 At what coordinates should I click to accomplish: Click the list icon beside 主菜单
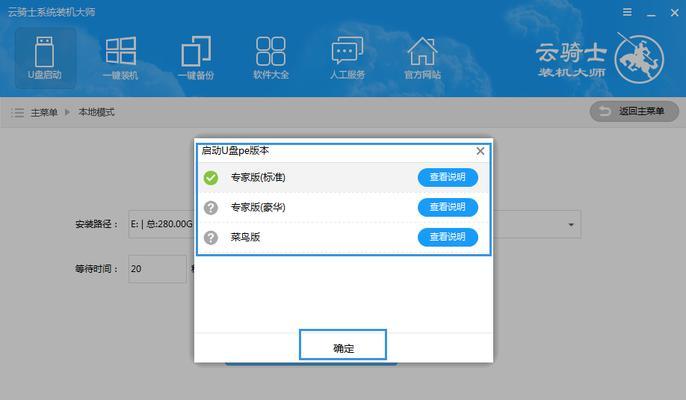pyautogui.click(x=18, y=112)
